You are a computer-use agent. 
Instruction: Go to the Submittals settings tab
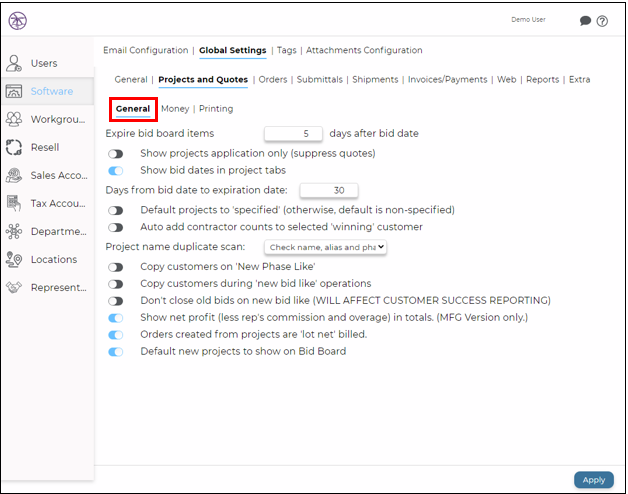click(320, 79)
